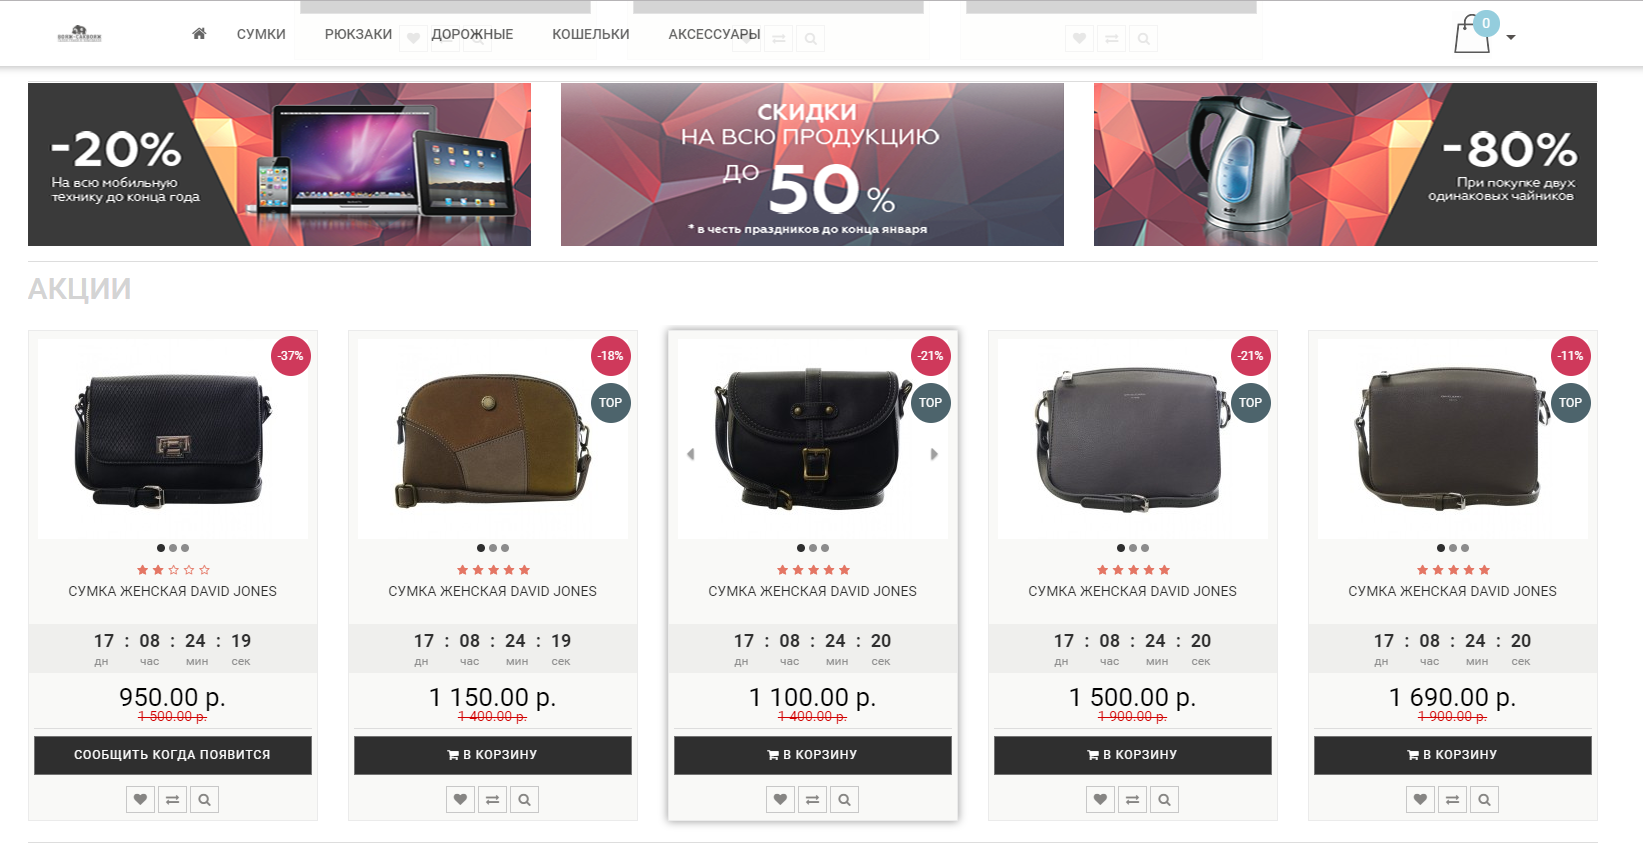Select second image dot of 1 500.00 р. bag
This screenshot has height=848, width=1643.
click(x=1133, y=548)
